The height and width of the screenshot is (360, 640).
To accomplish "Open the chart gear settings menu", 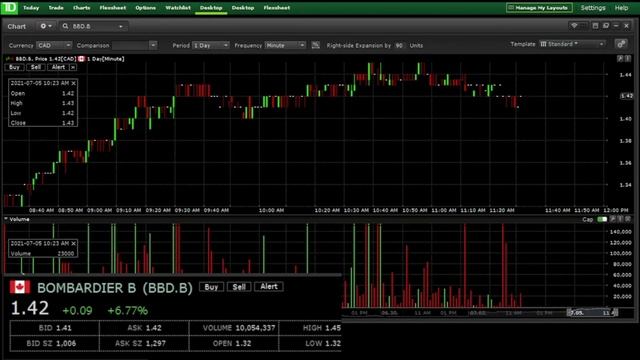I will click(46, 26).
